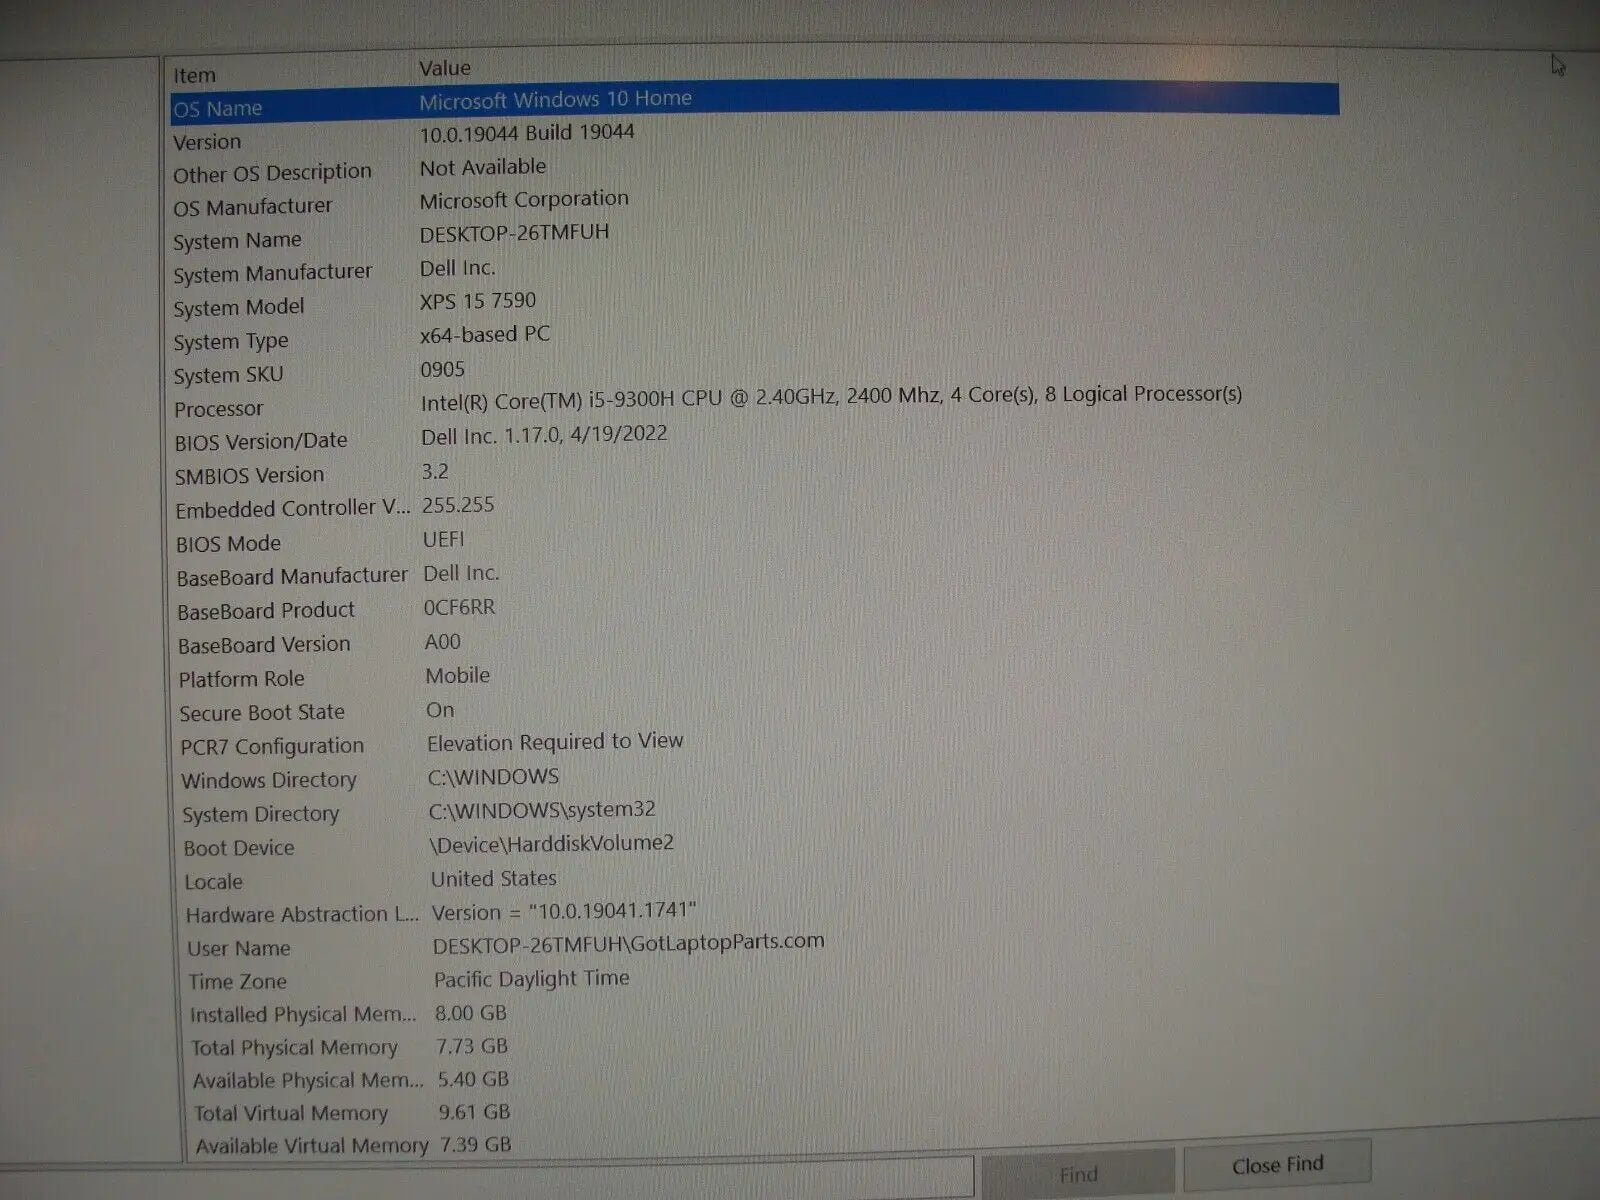The image size is (1600, 1200).
Task: Click System Name value DESKTOP-26TMFUH
Action: click(x=514, y=233)
